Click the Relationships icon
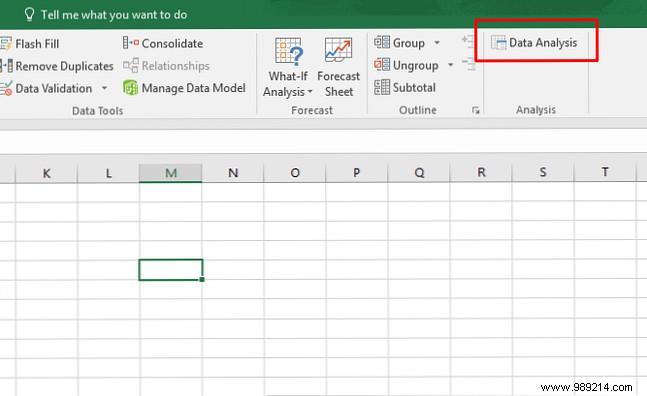Image resolution: width=647 pixels, height=396 pixels. 130,65
